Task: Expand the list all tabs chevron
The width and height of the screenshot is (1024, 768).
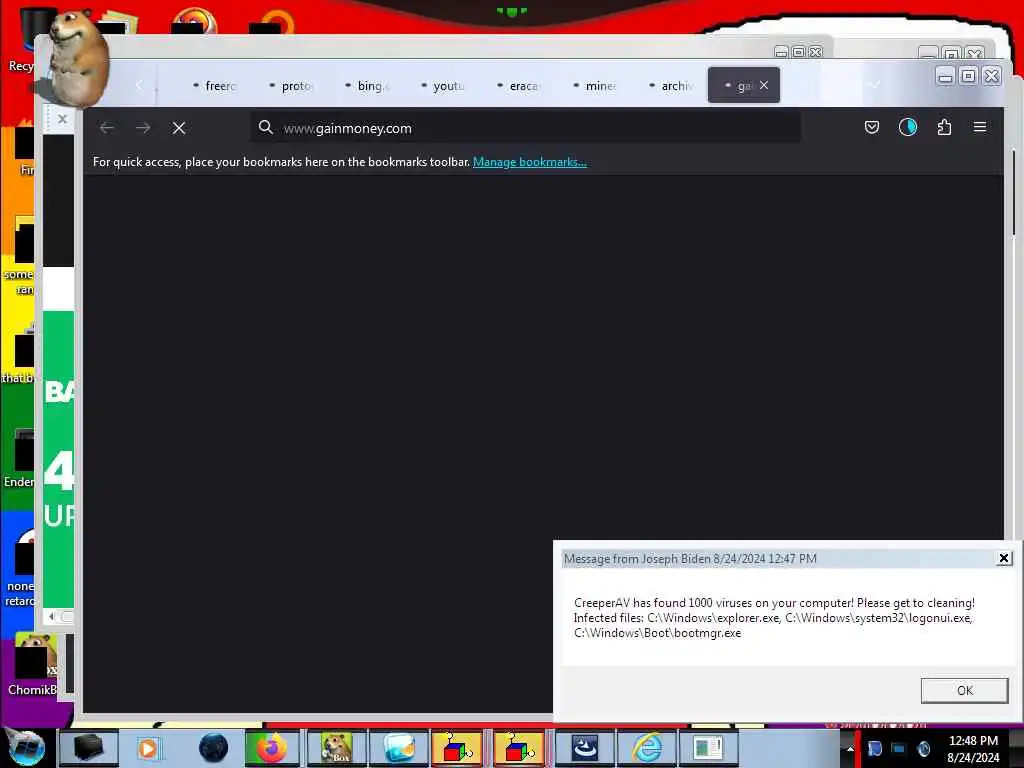Action: point(875,84)
